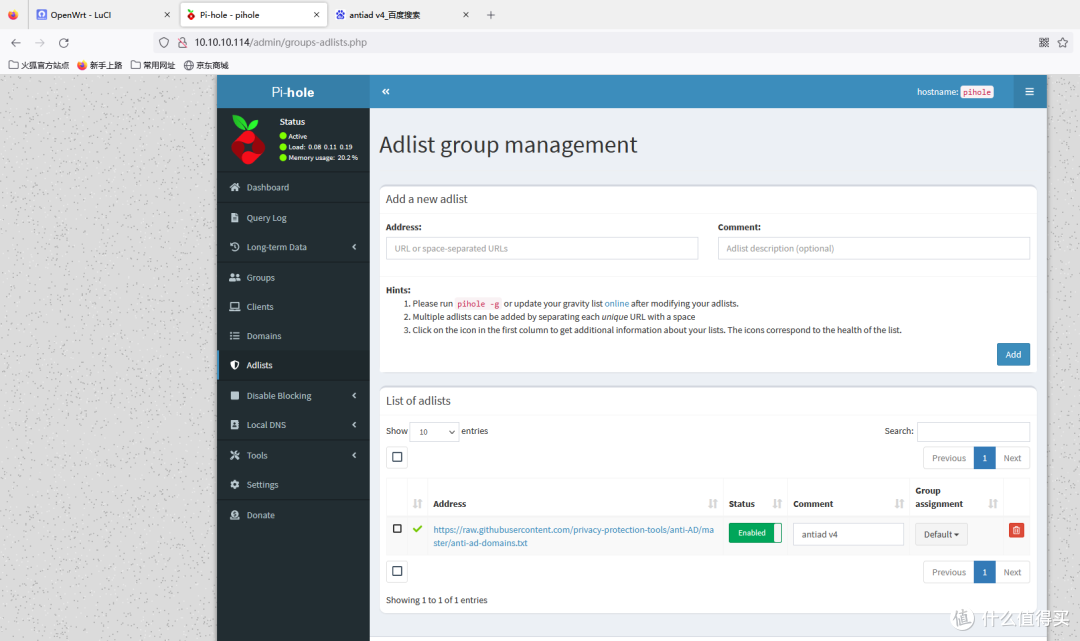Click the blue Add button
Screen dimensions: 1080x641
(x=1012, y=355)
